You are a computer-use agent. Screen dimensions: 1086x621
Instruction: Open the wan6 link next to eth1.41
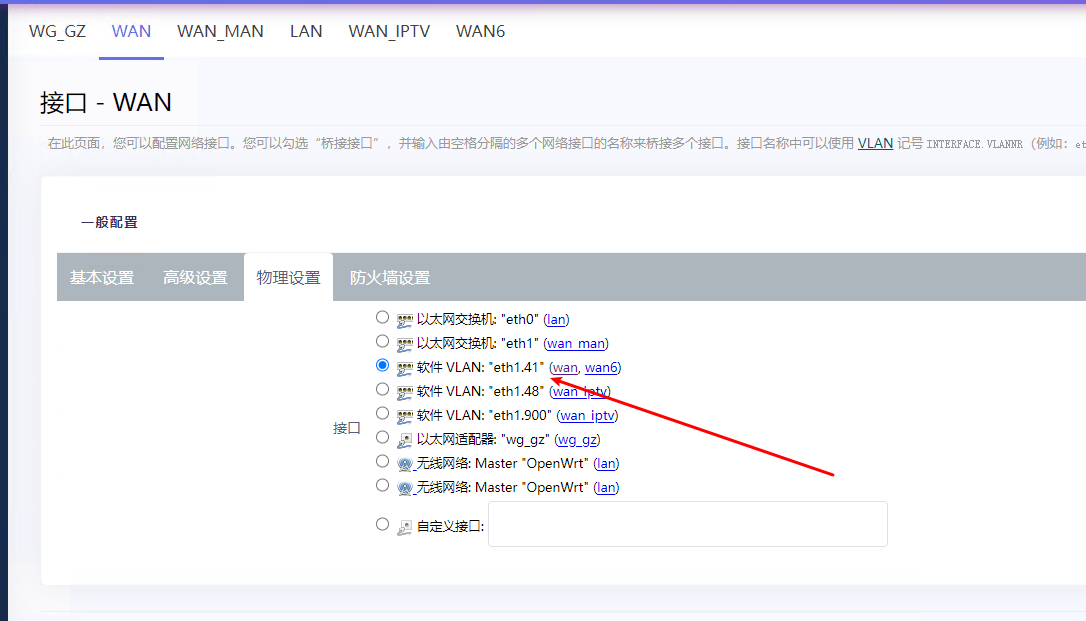tap(601, 368)
